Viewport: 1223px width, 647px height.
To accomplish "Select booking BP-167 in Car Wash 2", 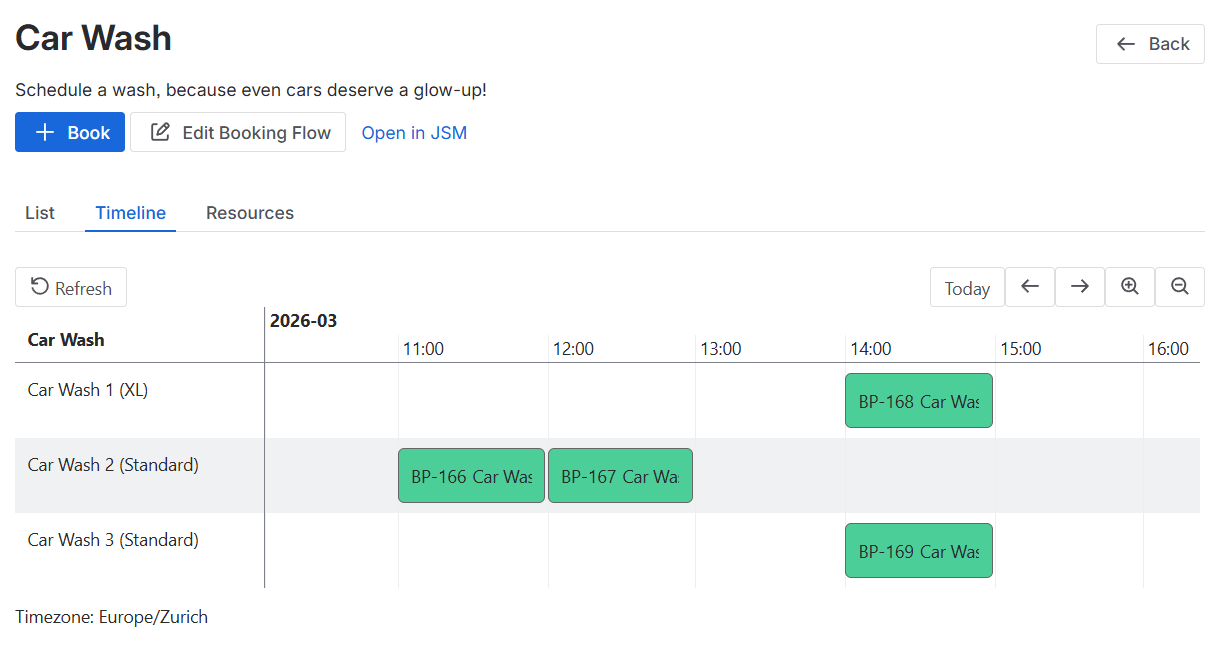I will (x=620, y=476).
